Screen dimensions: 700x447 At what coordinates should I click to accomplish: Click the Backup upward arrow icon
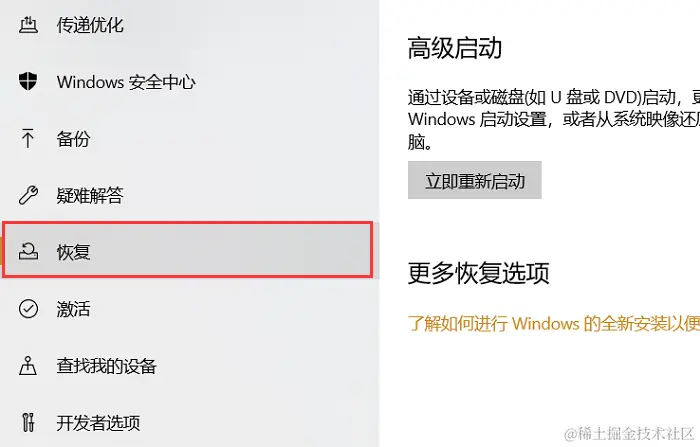[28, 138]
